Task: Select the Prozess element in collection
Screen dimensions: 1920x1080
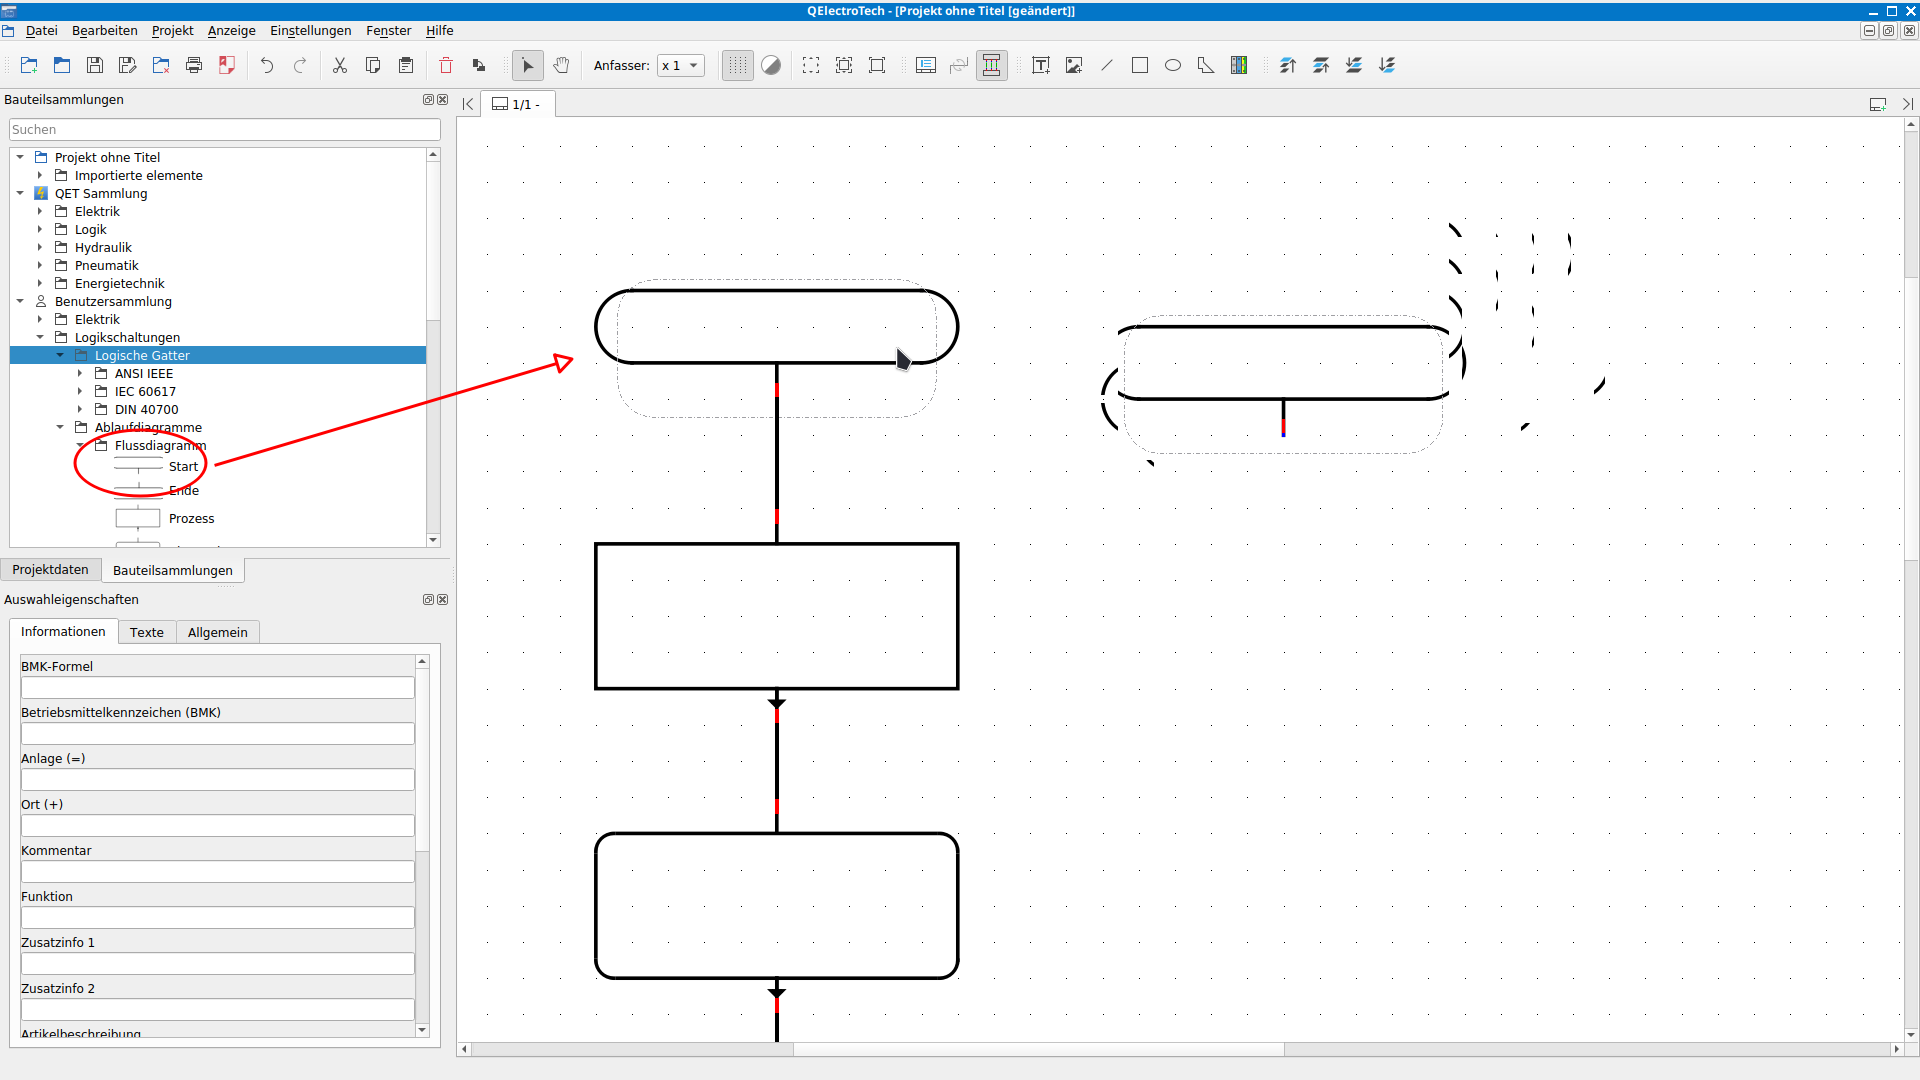Action: [191, 519]
